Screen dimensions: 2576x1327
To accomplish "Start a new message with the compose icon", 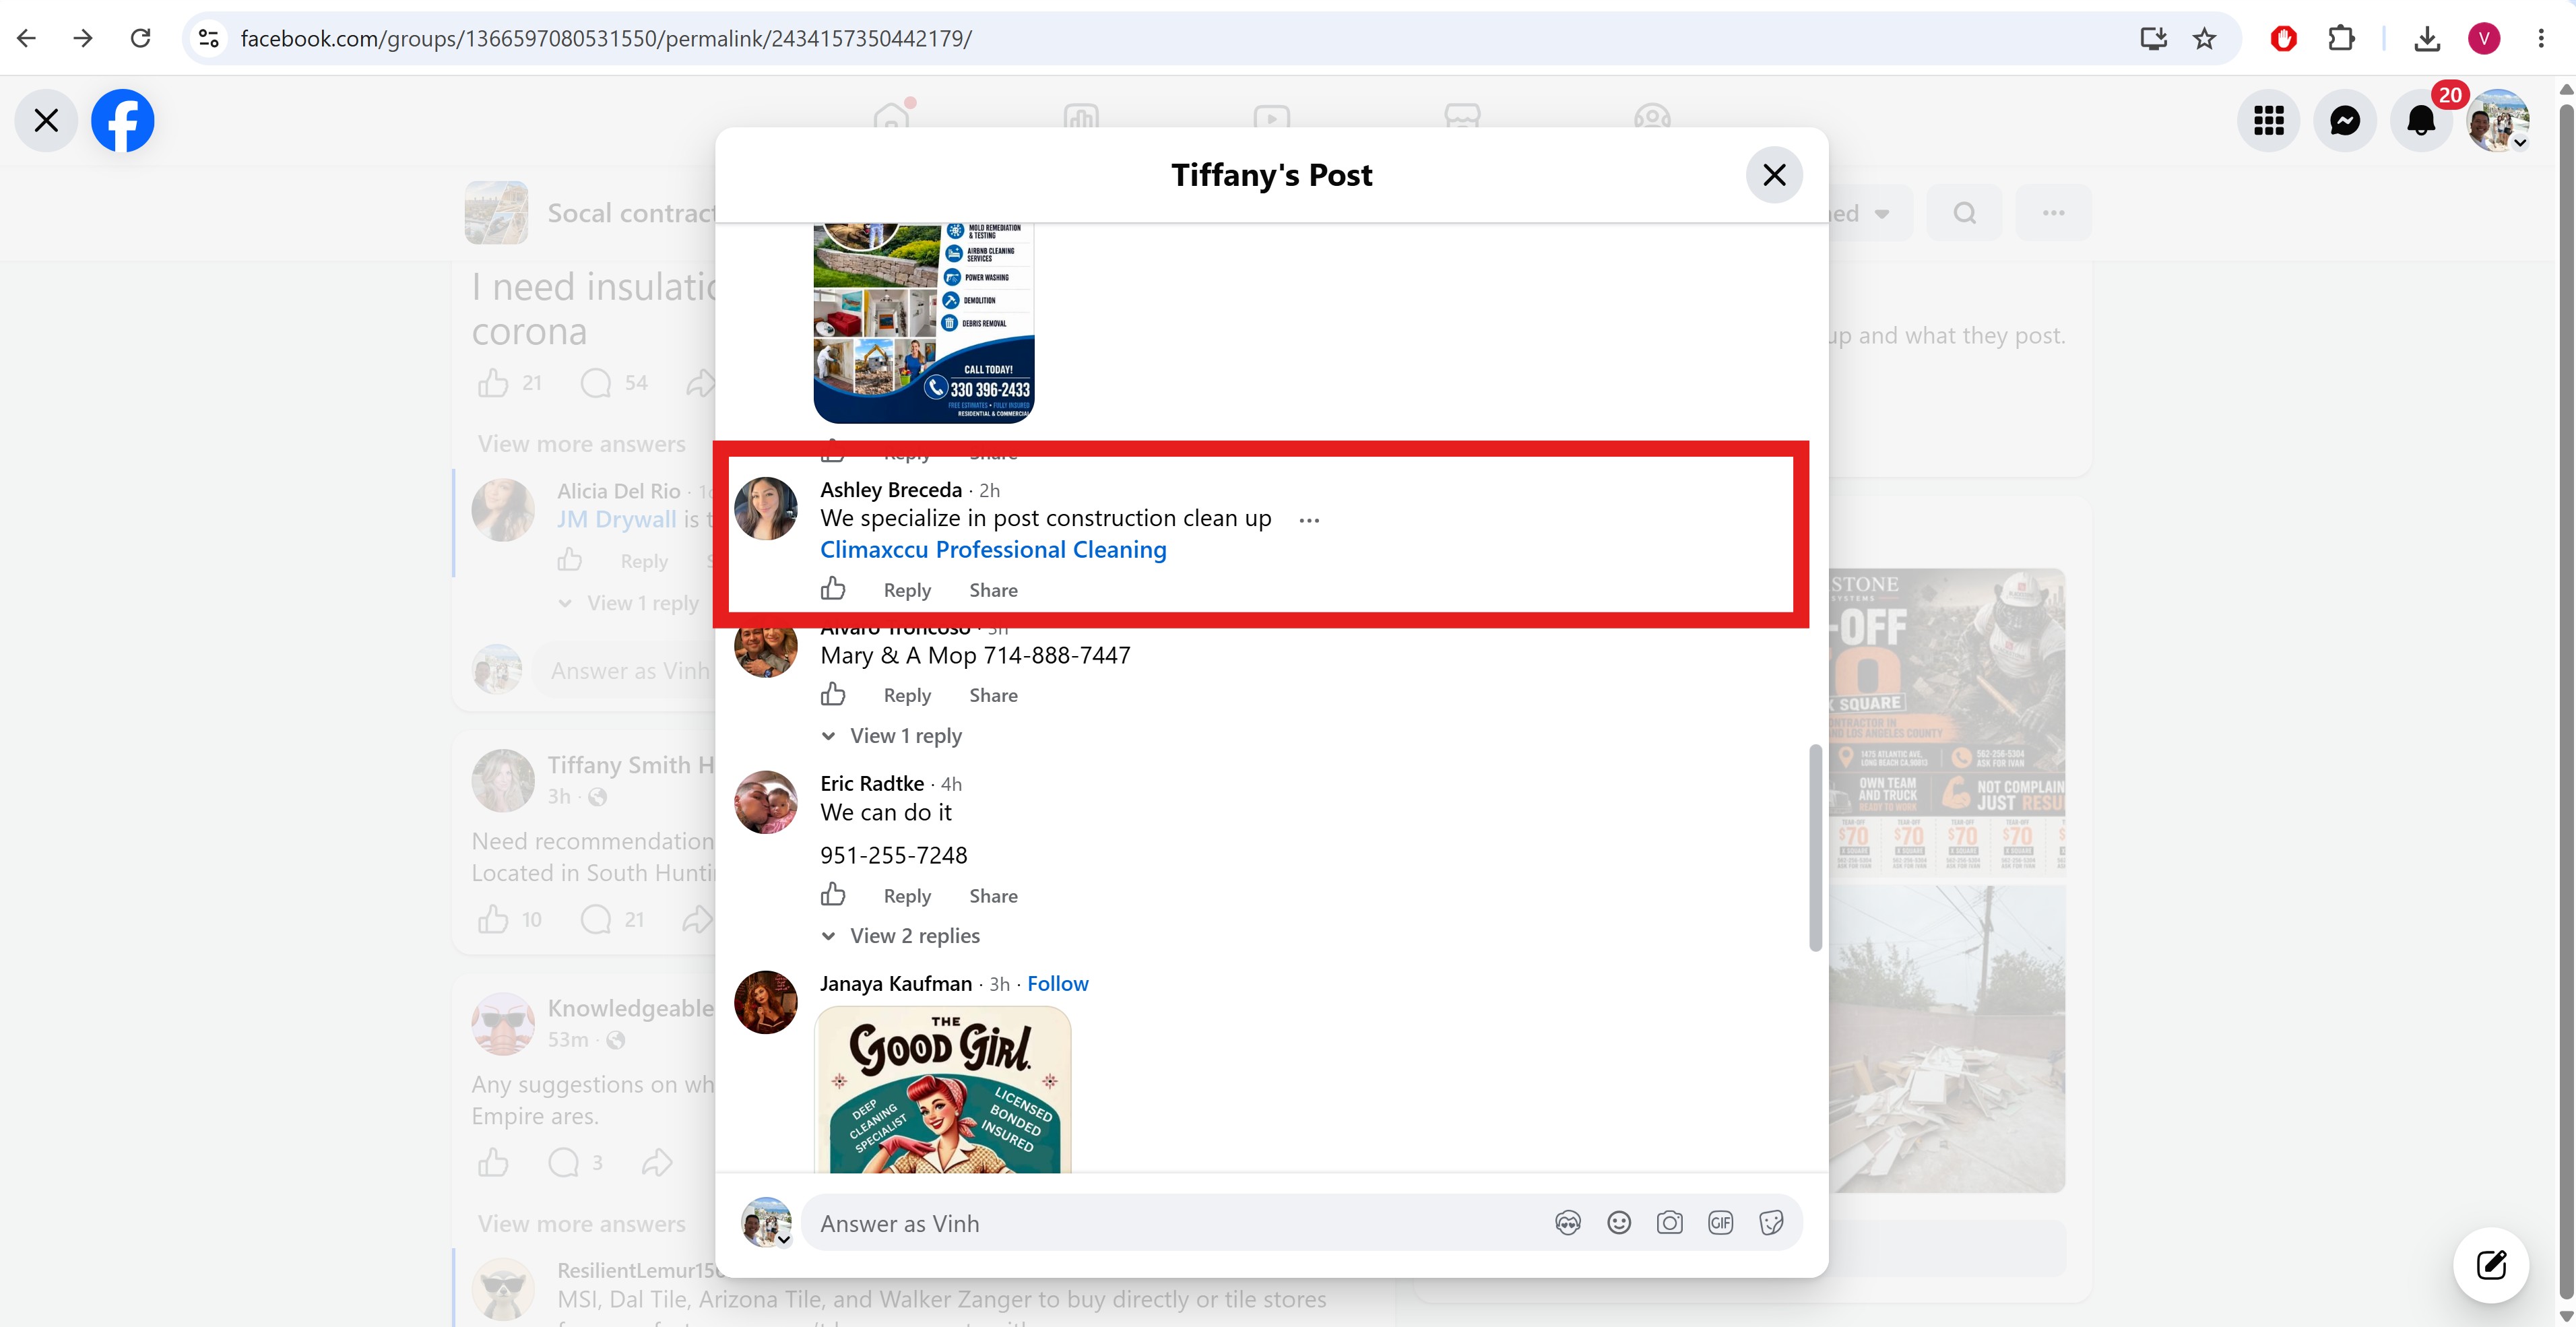I will 2490,1265.
